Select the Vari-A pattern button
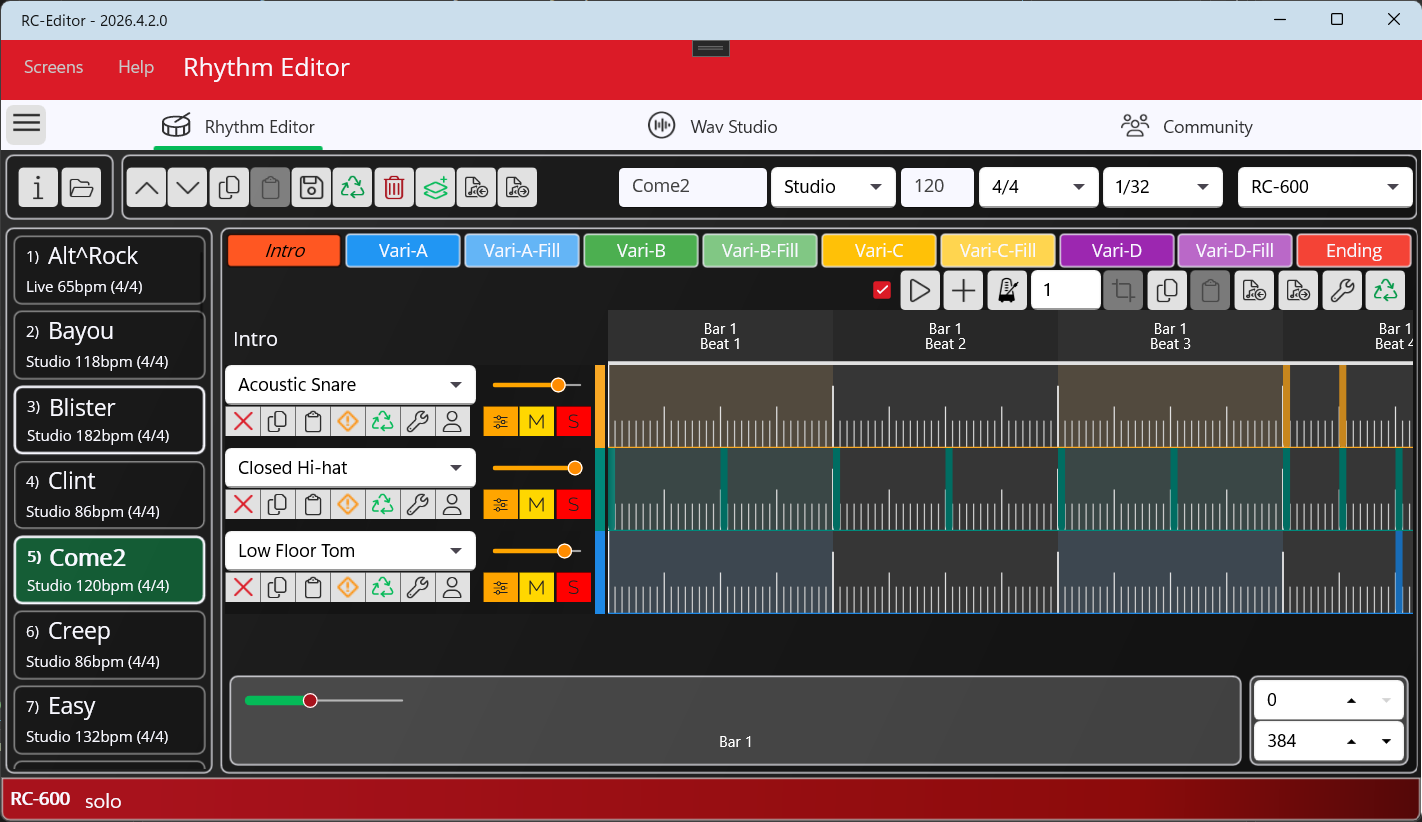The image size is (1422, 822). (403, 251)
